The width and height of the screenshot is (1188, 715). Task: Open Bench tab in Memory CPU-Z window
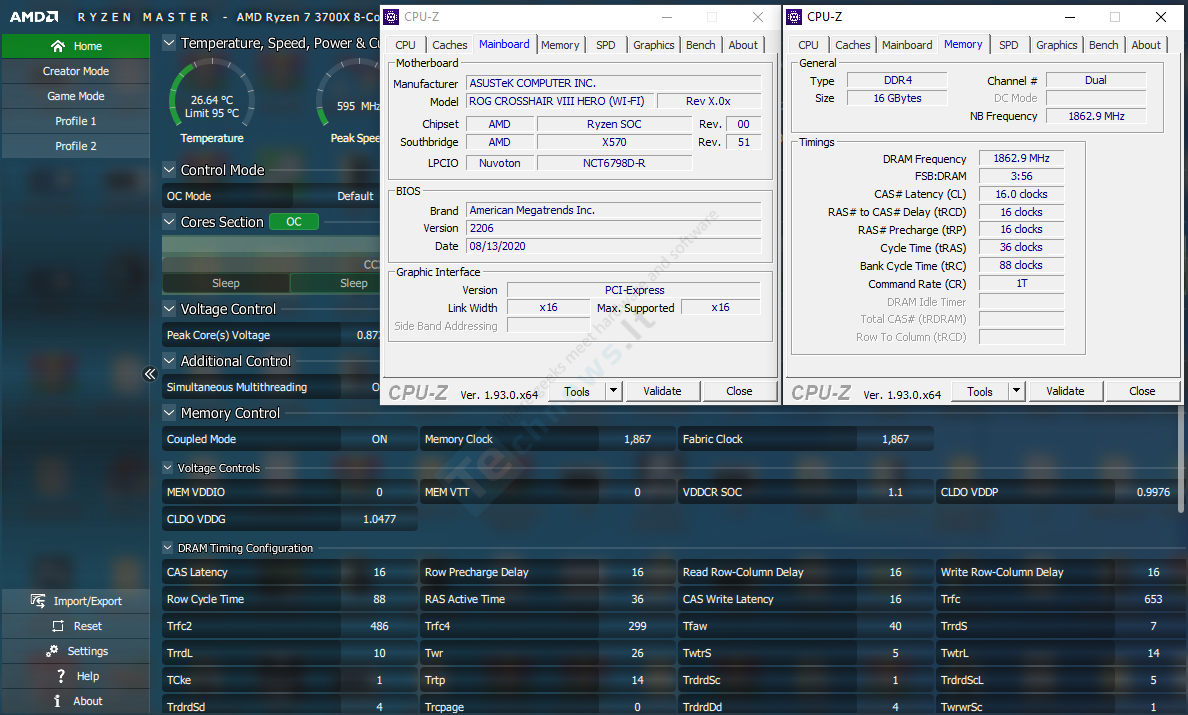tap(1103, 45)
